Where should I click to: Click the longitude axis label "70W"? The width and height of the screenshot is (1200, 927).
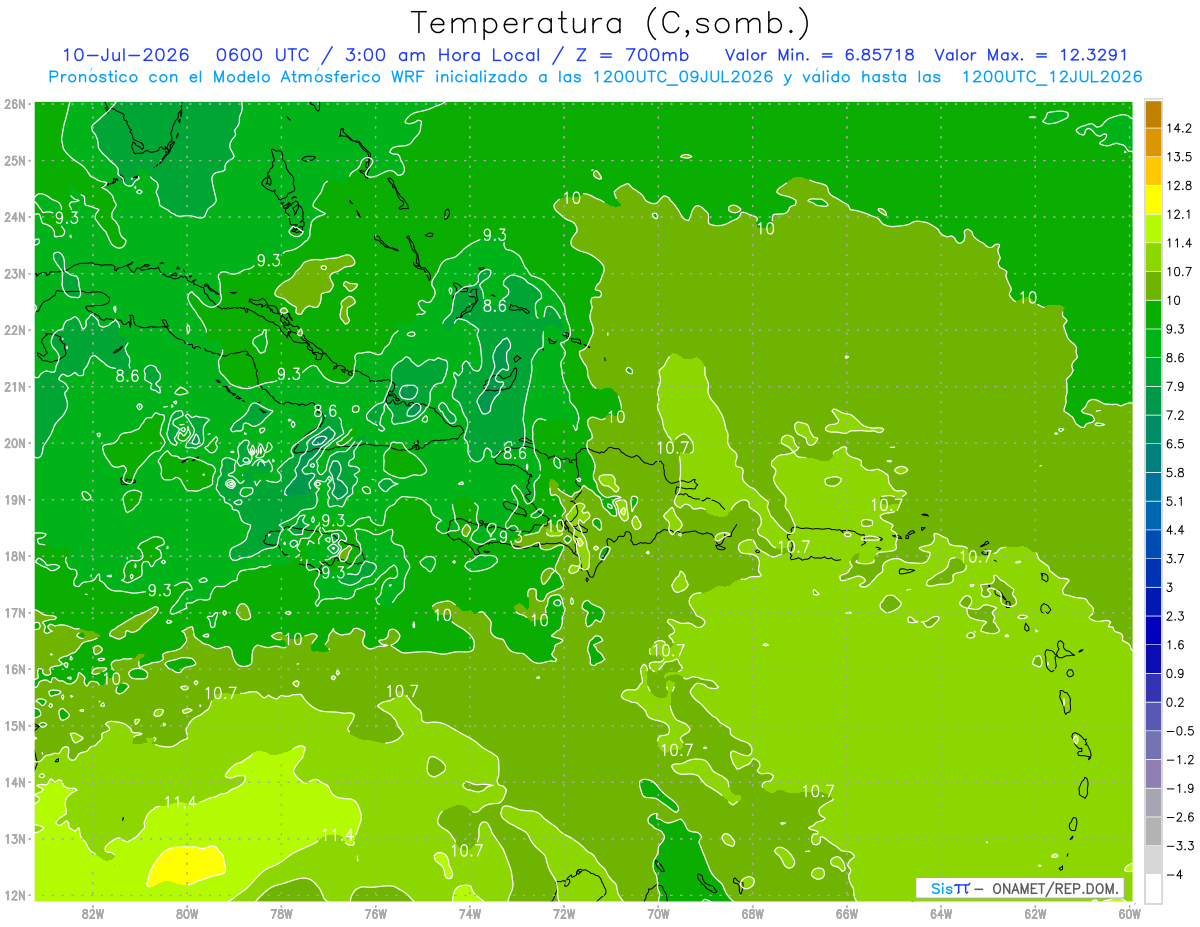click(x=658, y=913)
